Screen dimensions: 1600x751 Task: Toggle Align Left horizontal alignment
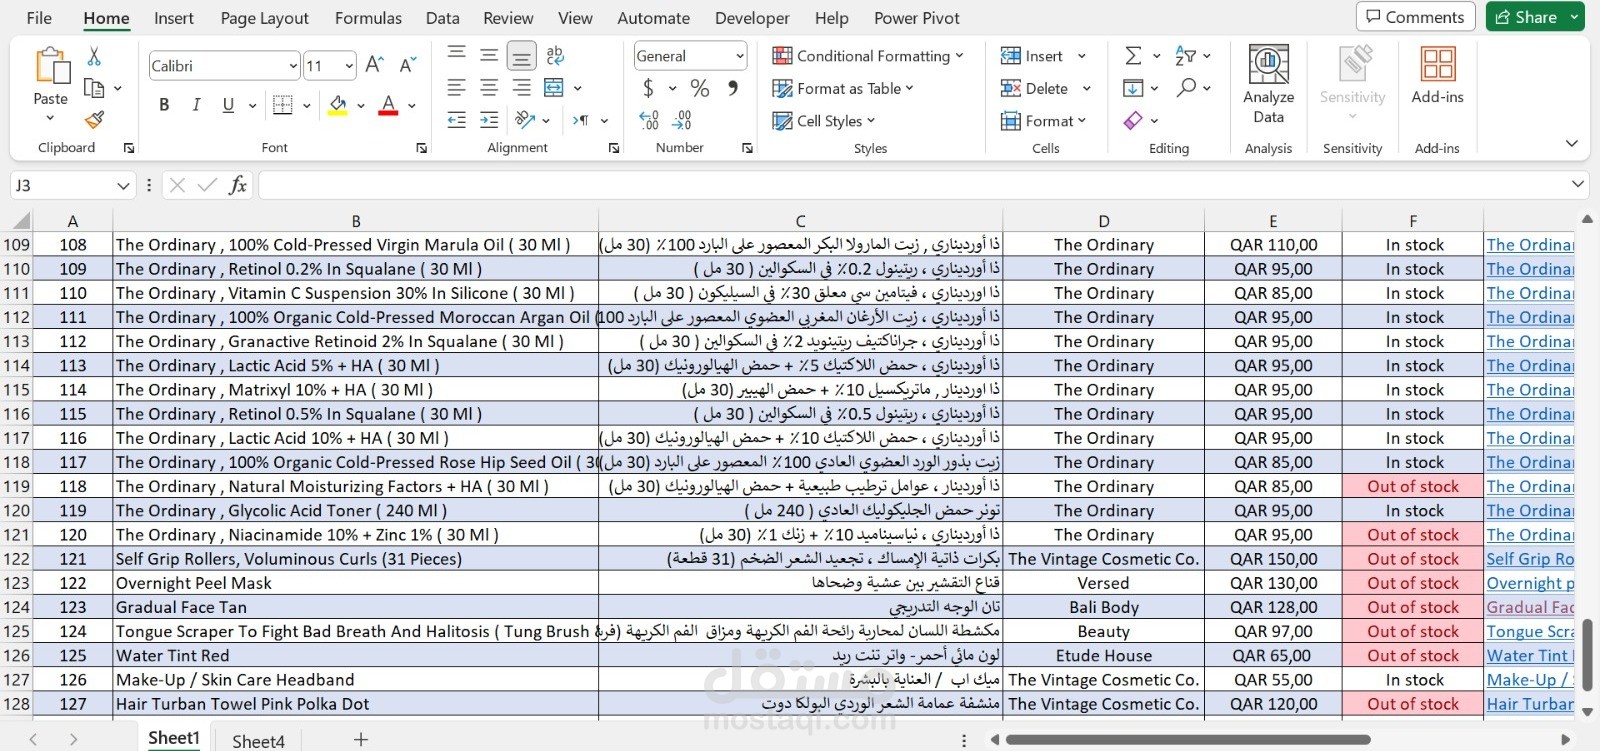(457, 88)
